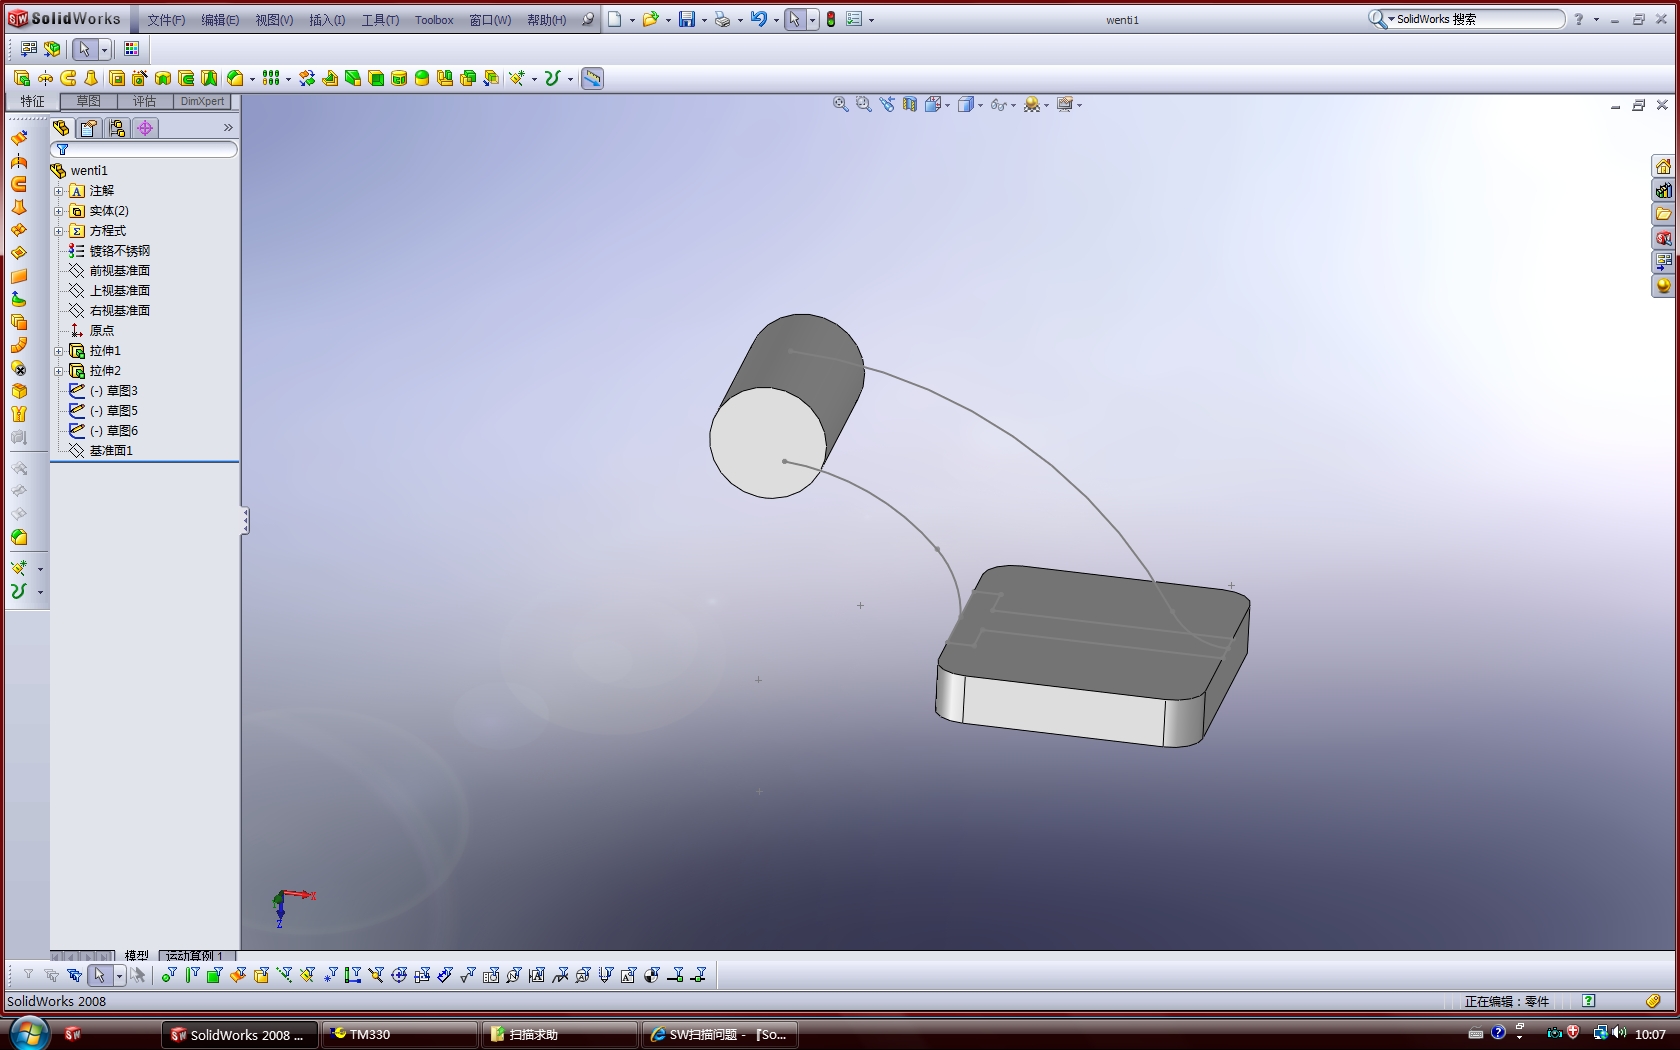Click the Extruded Boss/Base feature icon
1680x1050 pixels.
click(22, 78)
